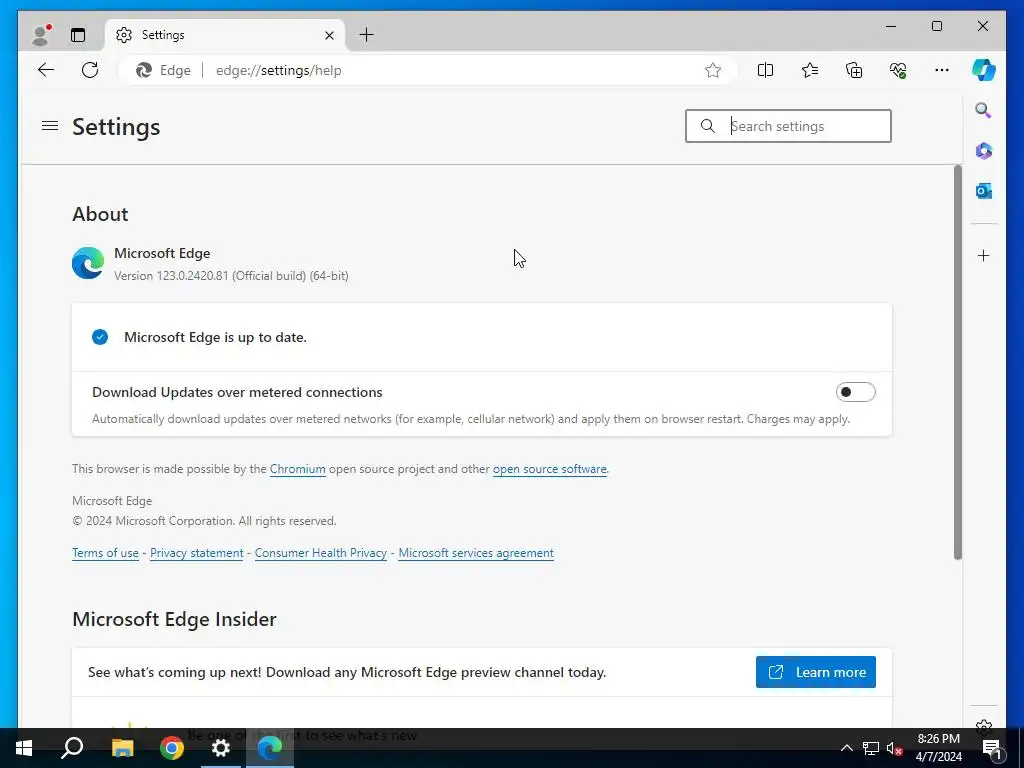Refresh the page
The height and width of the screenshot is (768, 1024).
90,70
